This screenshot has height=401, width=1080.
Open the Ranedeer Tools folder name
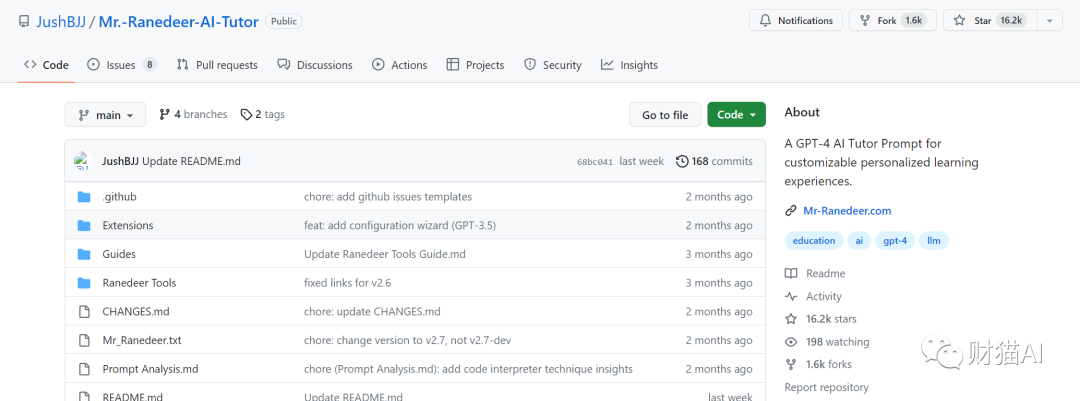[x=139, y=282]
